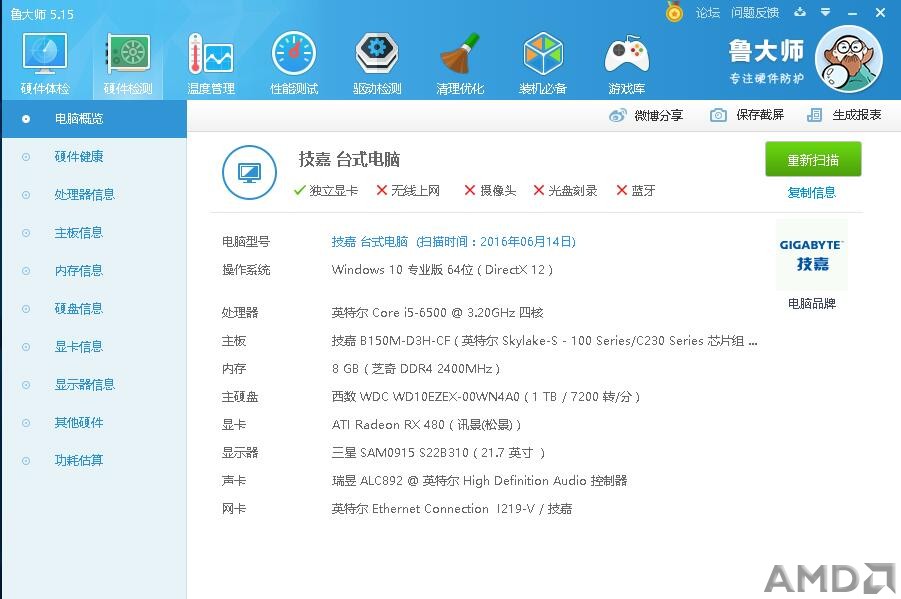Click the 独立显卡 check indicator
This screenshot has height=599, width=901.
point(326,190)
